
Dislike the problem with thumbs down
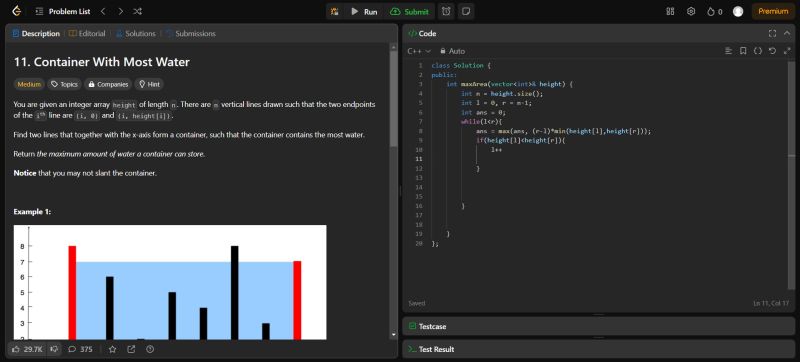pos(55,349)
